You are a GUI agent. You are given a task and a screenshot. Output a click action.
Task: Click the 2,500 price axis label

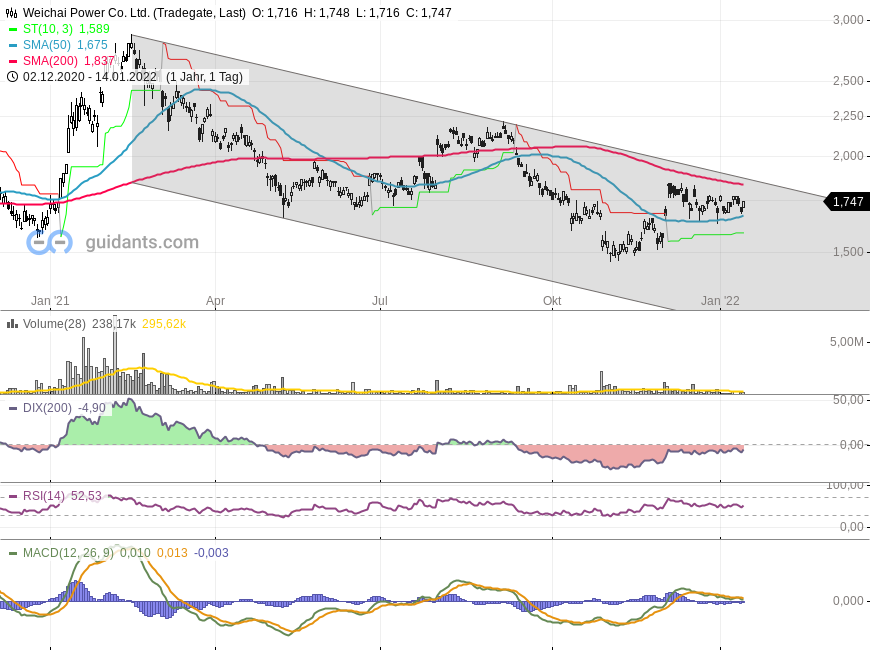pos(848,81)
